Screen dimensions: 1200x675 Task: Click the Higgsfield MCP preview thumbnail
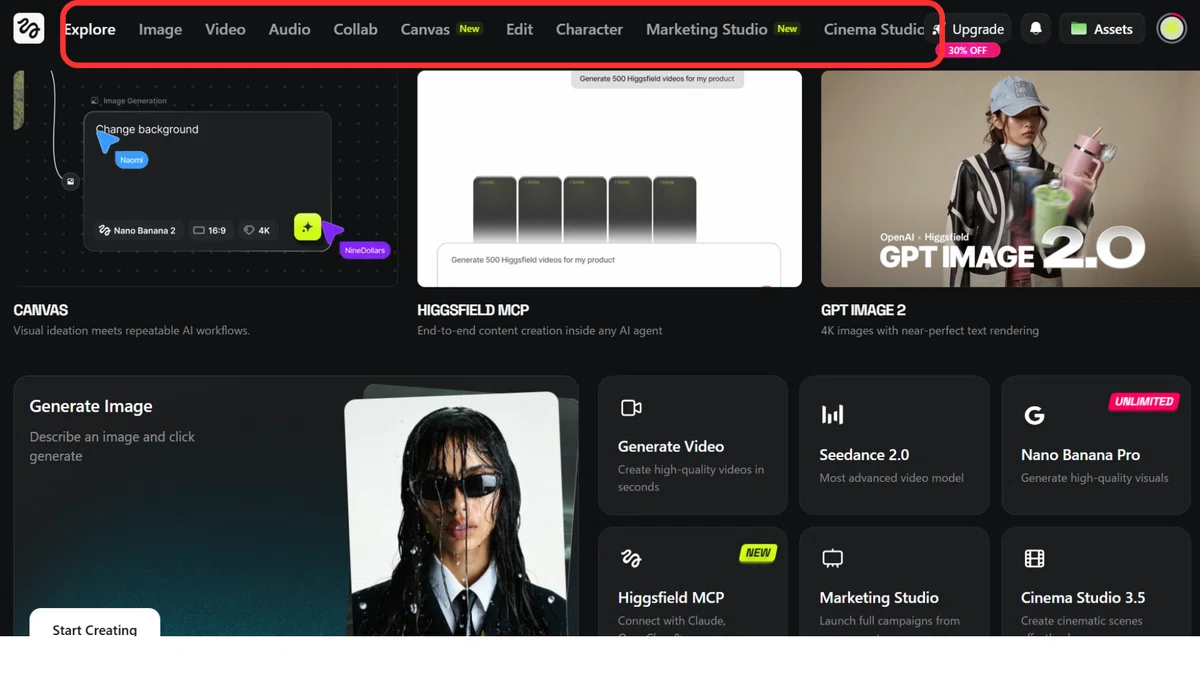coord(609,178)
